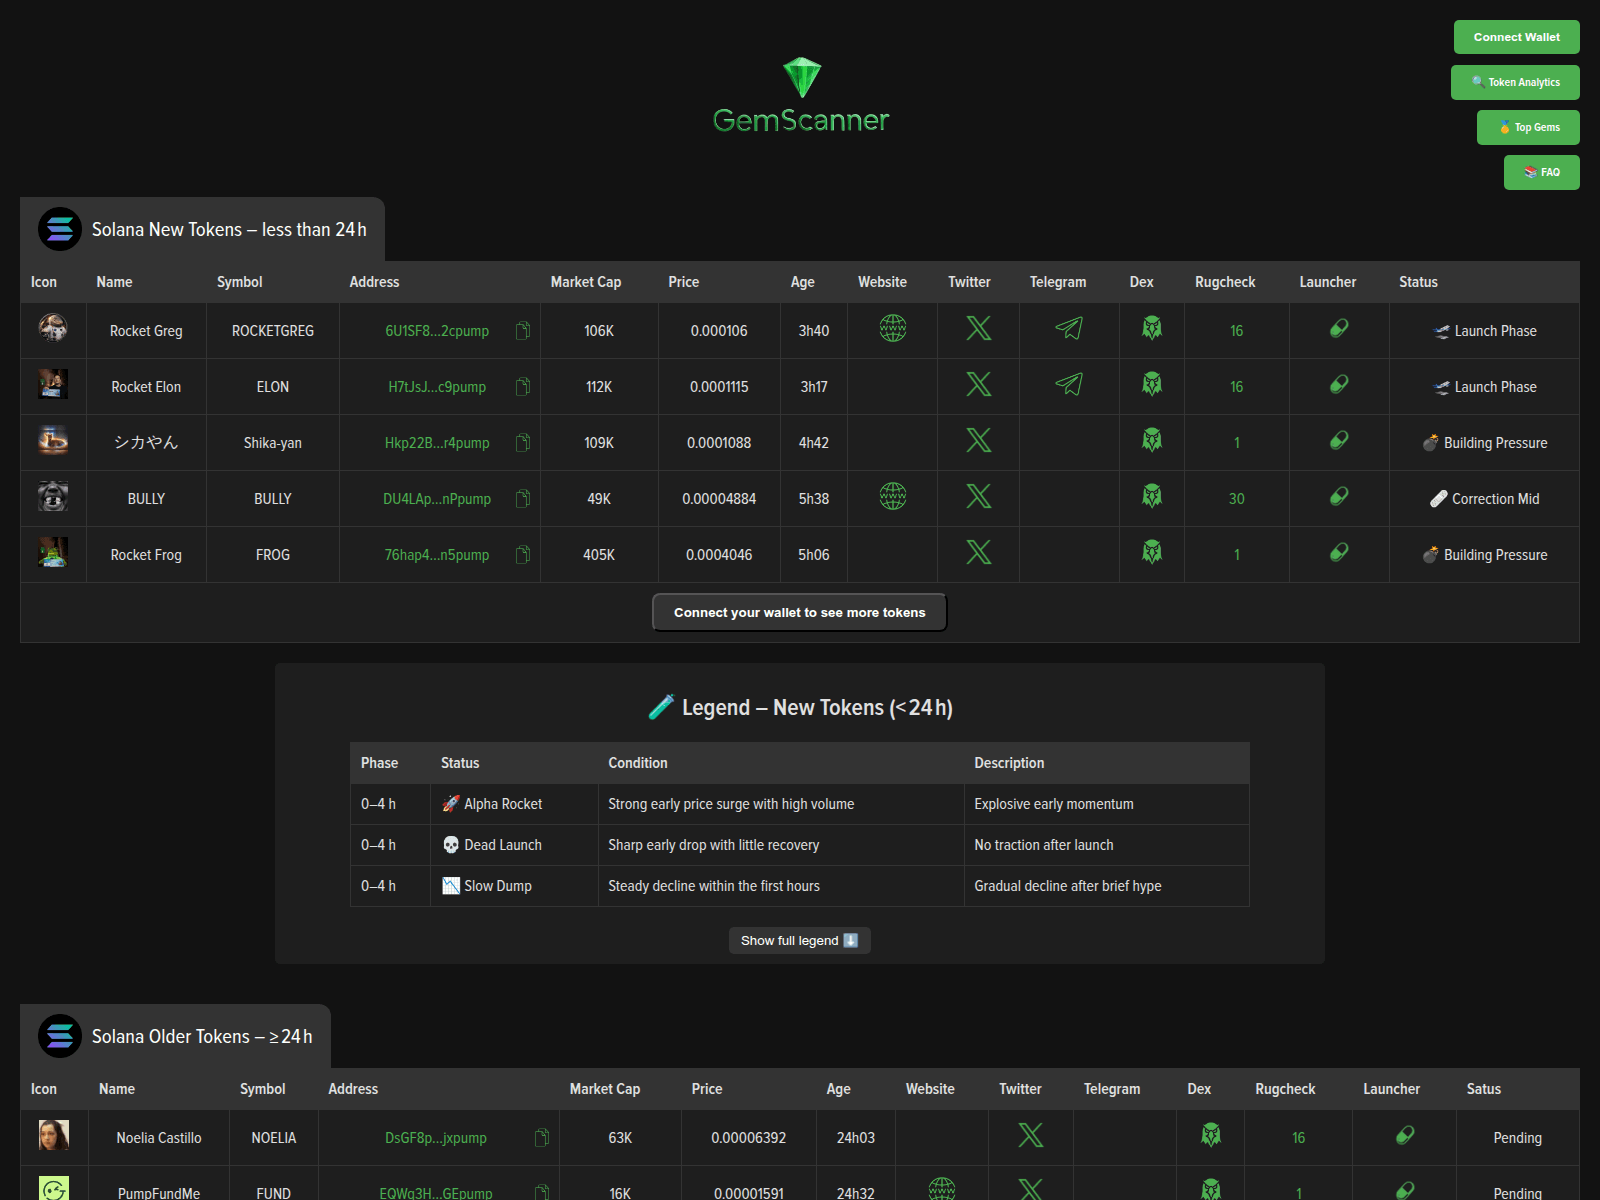Open the Token Analytics page
Image resolution: width=1600 pixels, height=1200 pixels.
pyautogui.click(x=1515, y=82)
